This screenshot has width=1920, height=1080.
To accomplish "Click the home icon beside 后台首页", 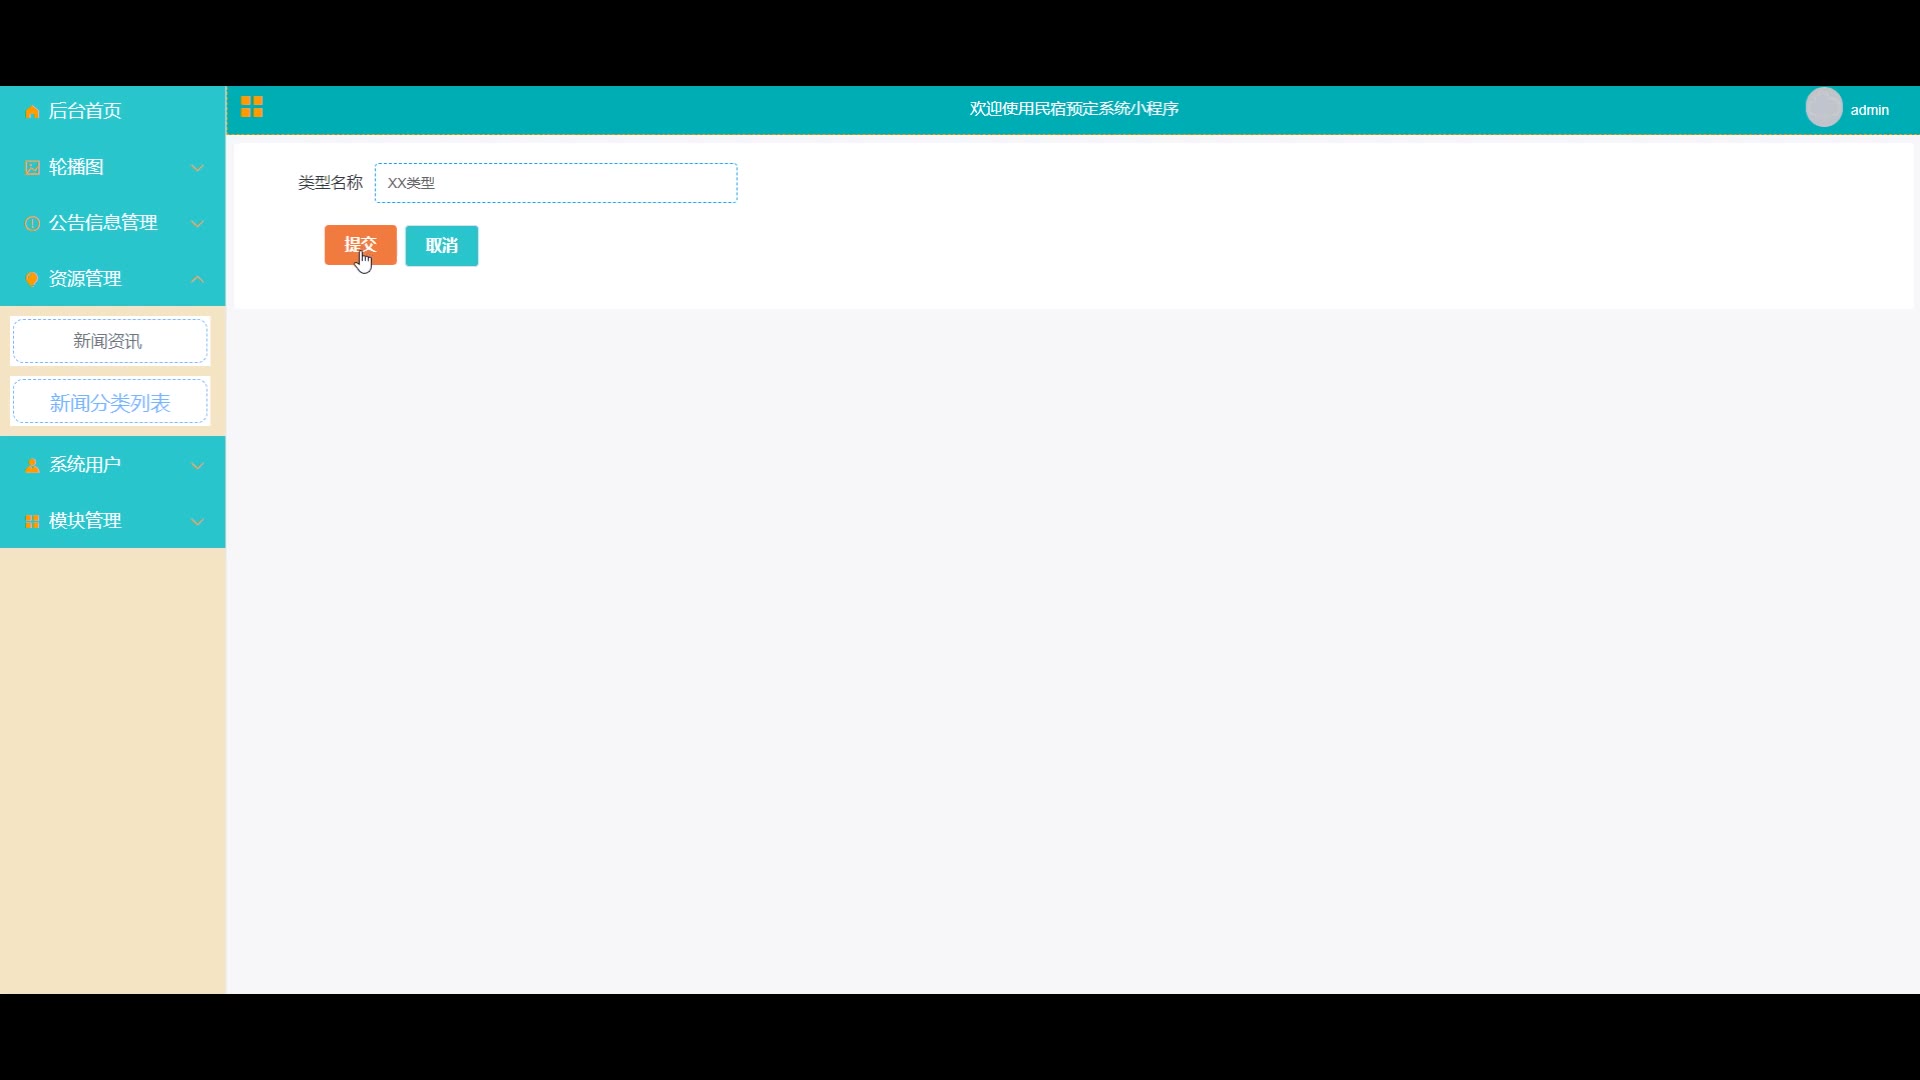I will click(32, 112).
